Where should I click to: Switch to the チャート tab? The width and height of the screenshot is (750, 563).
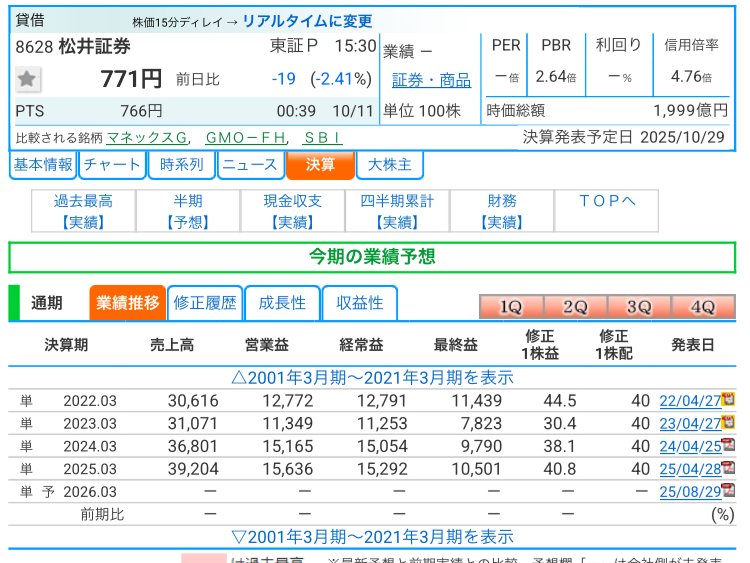pos(111,165)
